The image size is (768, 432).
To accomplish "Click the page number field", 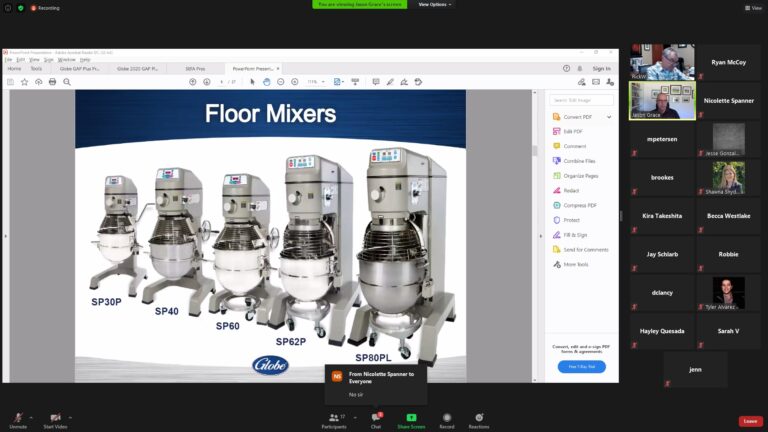I will click(222, 82).
